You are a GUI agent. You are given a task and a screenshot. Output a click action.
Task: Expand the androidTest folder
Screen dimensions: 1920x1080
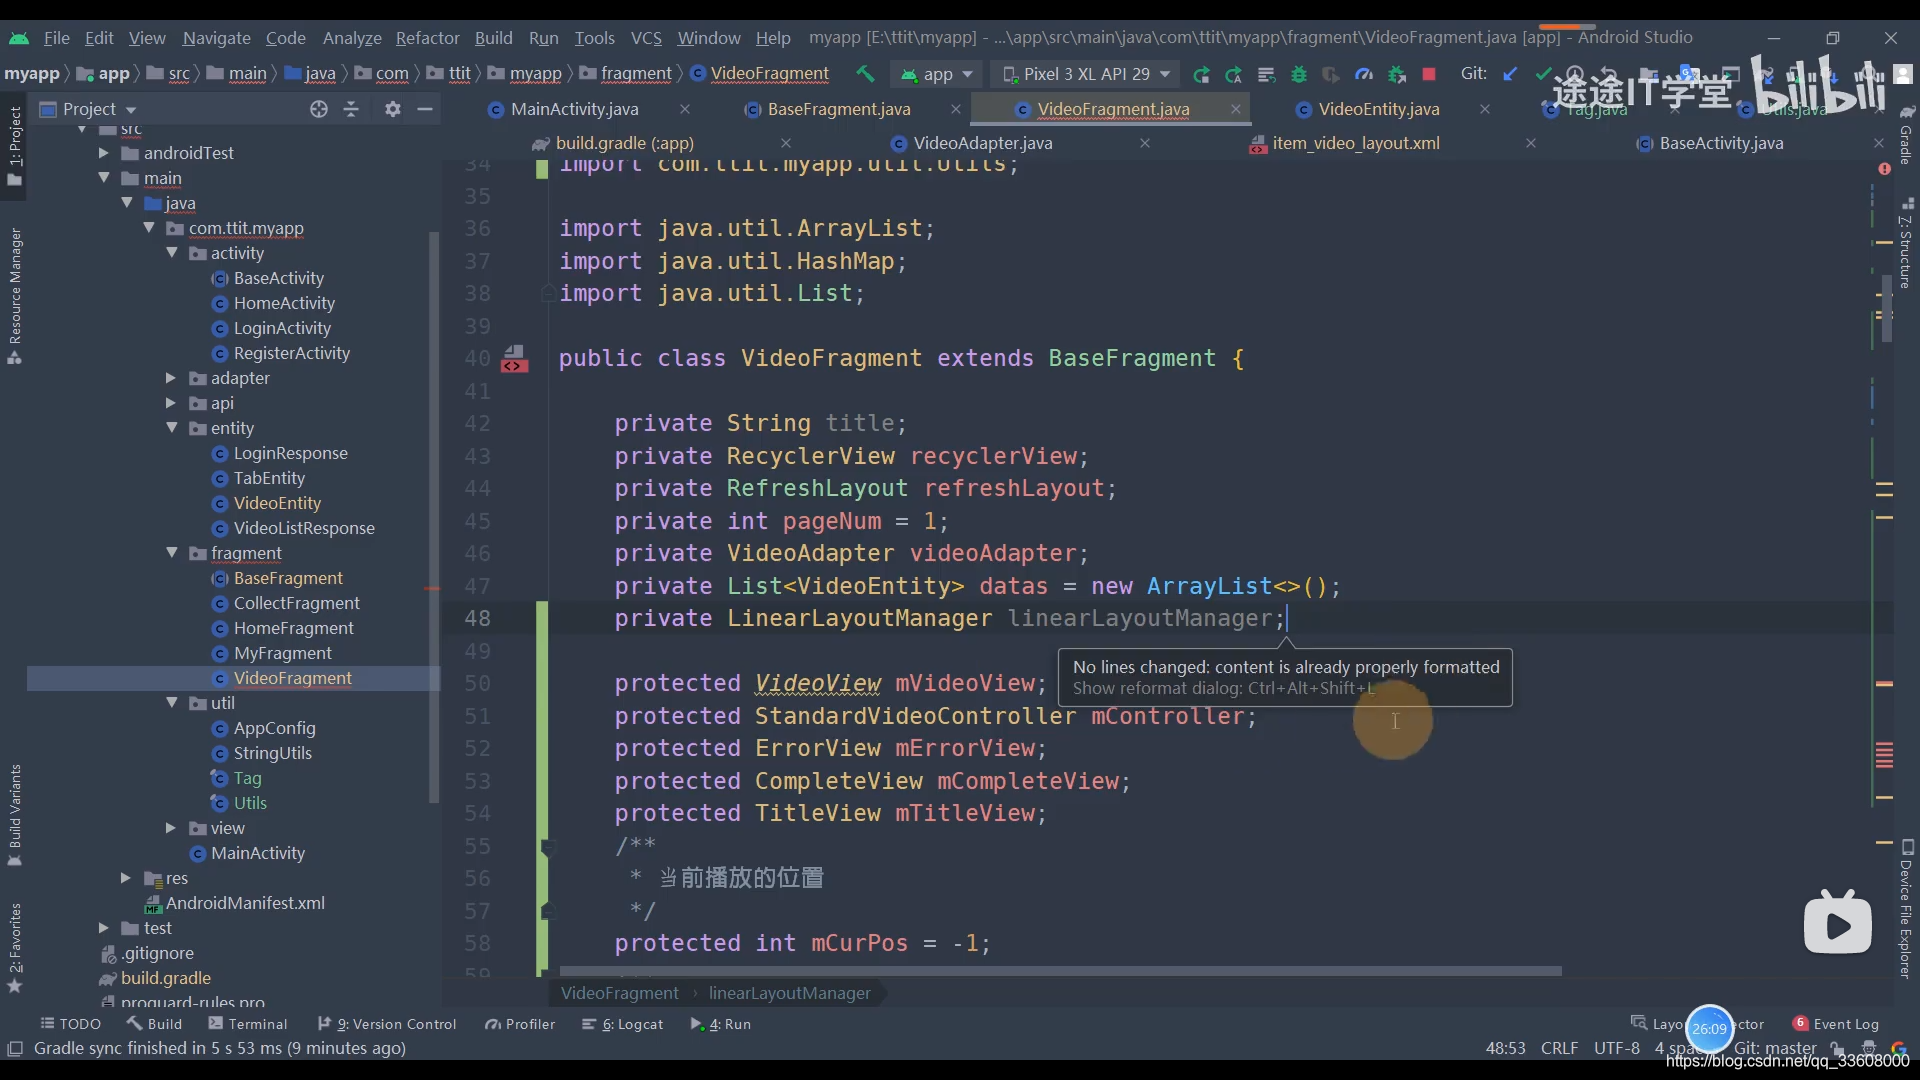point(104,153)
